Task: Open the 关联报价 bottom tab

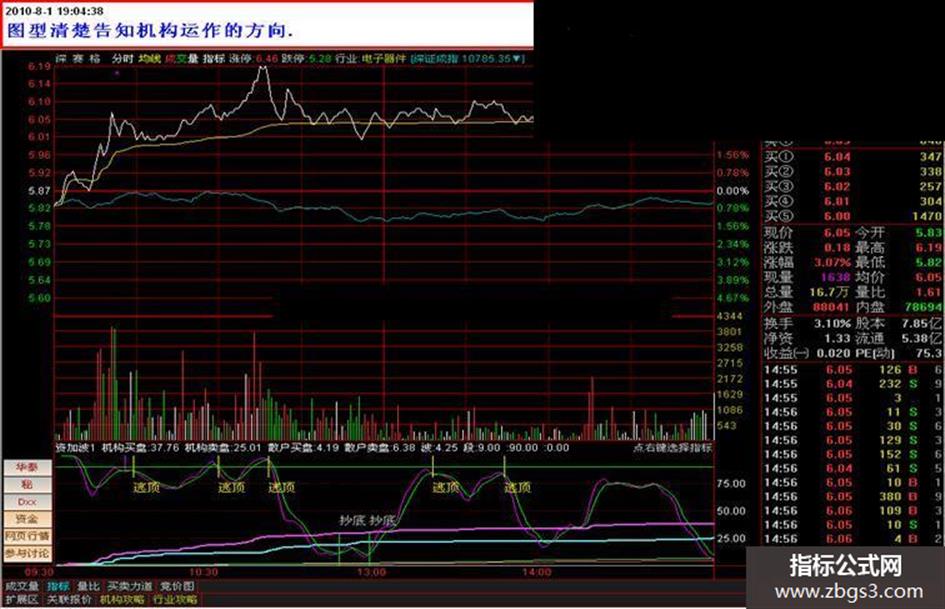Action: [x=69, y=599]
